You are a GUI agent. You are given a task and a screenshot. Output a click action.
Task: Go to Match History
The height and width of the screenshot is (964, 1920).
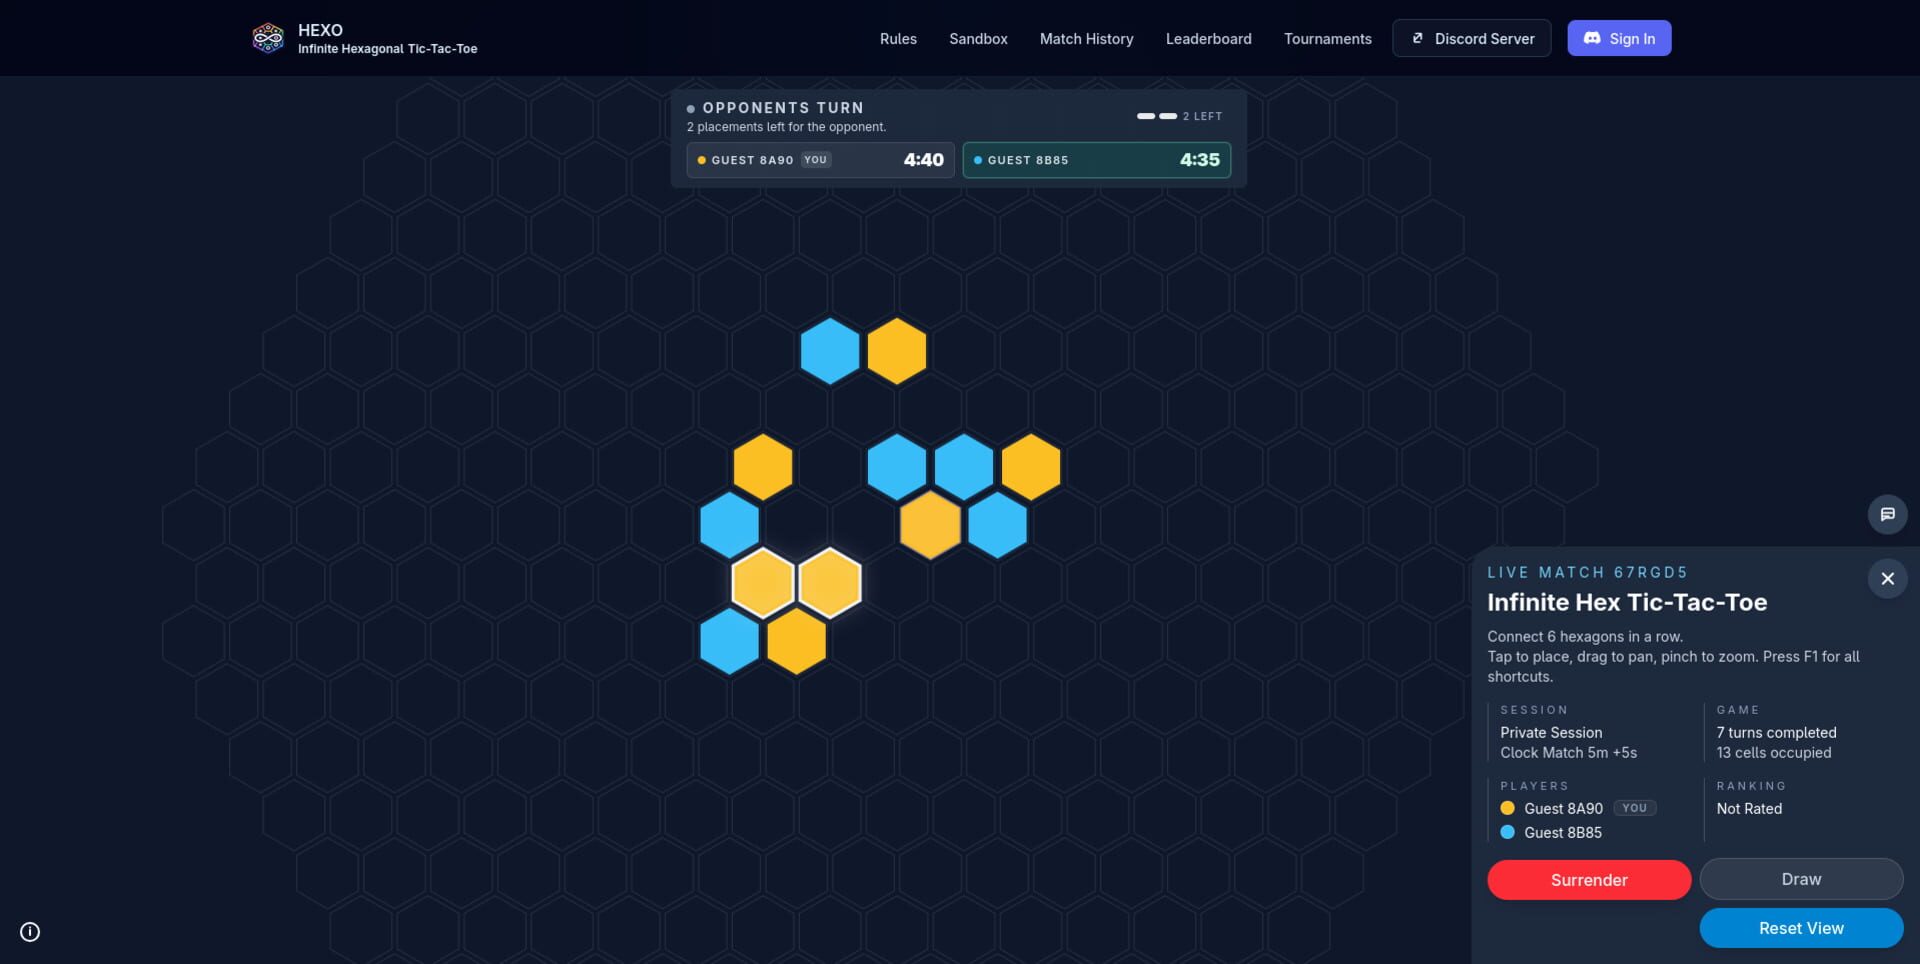[1086, 39]
